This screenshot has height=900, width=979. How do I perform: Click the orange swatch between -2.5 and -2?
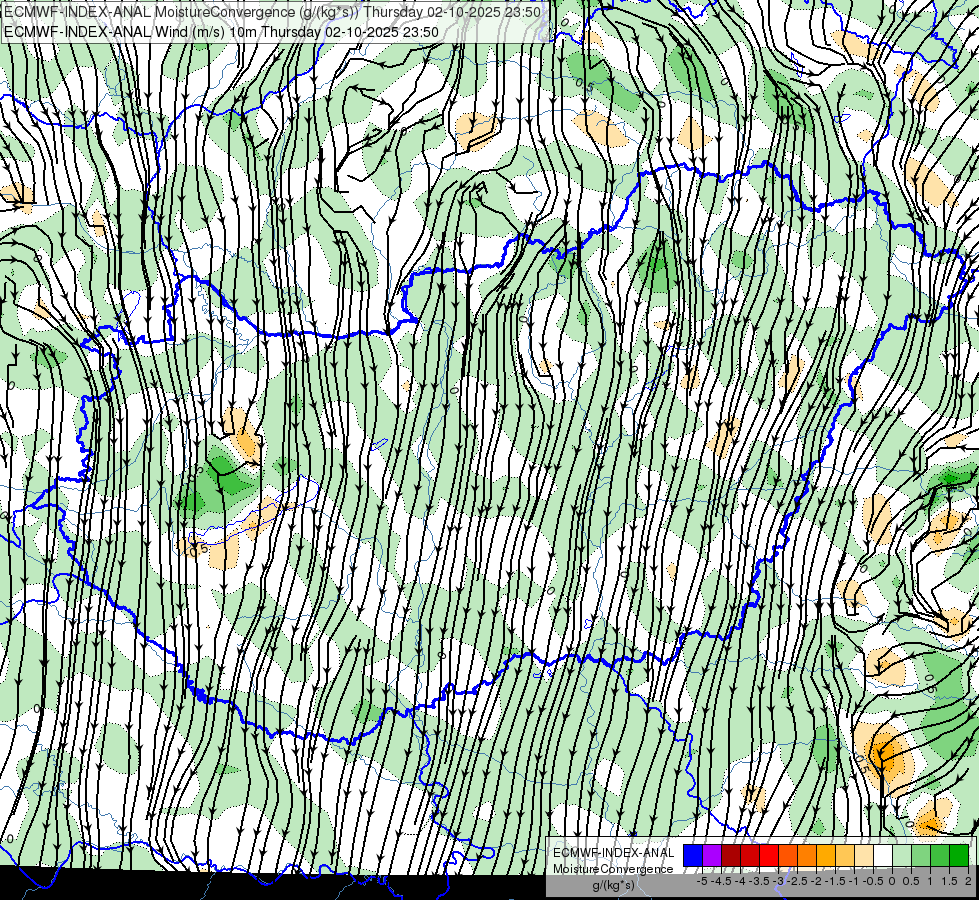tap(807, 856)
